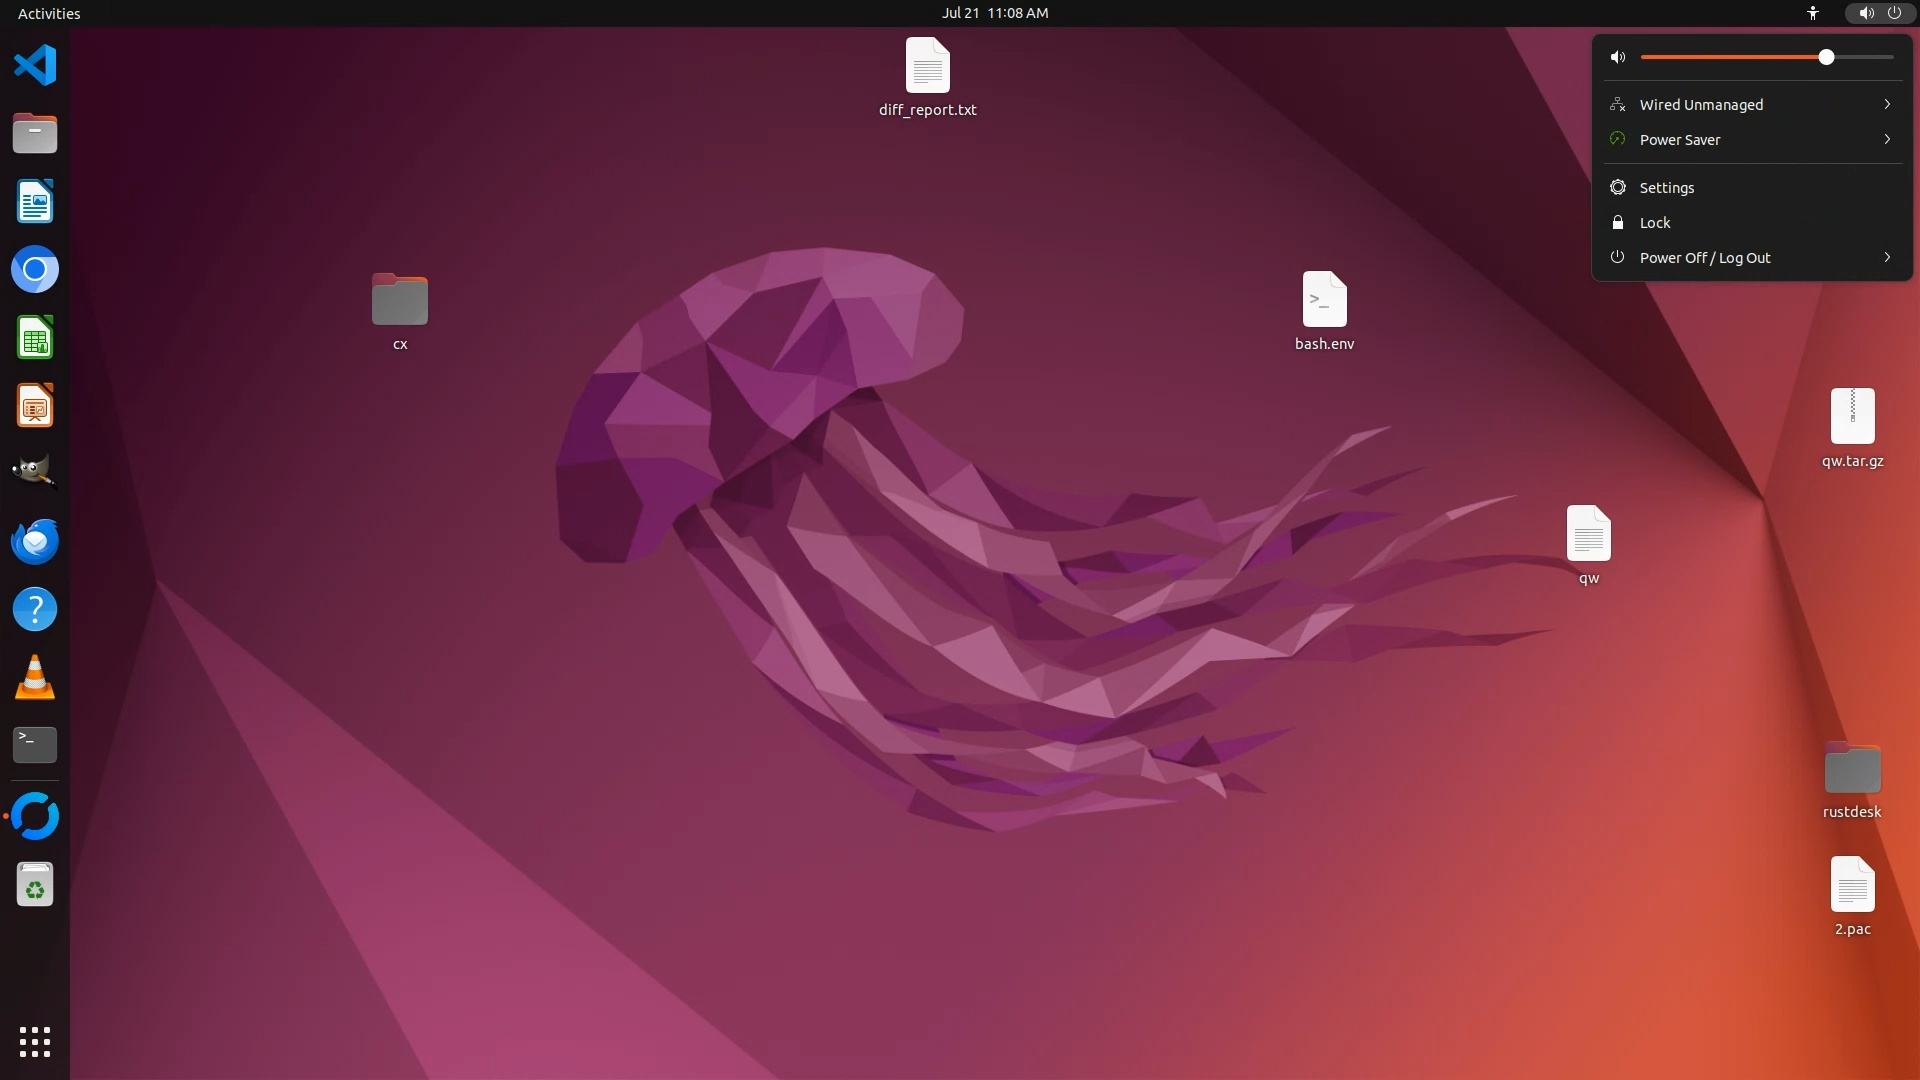The width and height of the screenshot is (1920, 1080).
Task: Select Lock in the system menu
Action: click(x=1655, y=223)
